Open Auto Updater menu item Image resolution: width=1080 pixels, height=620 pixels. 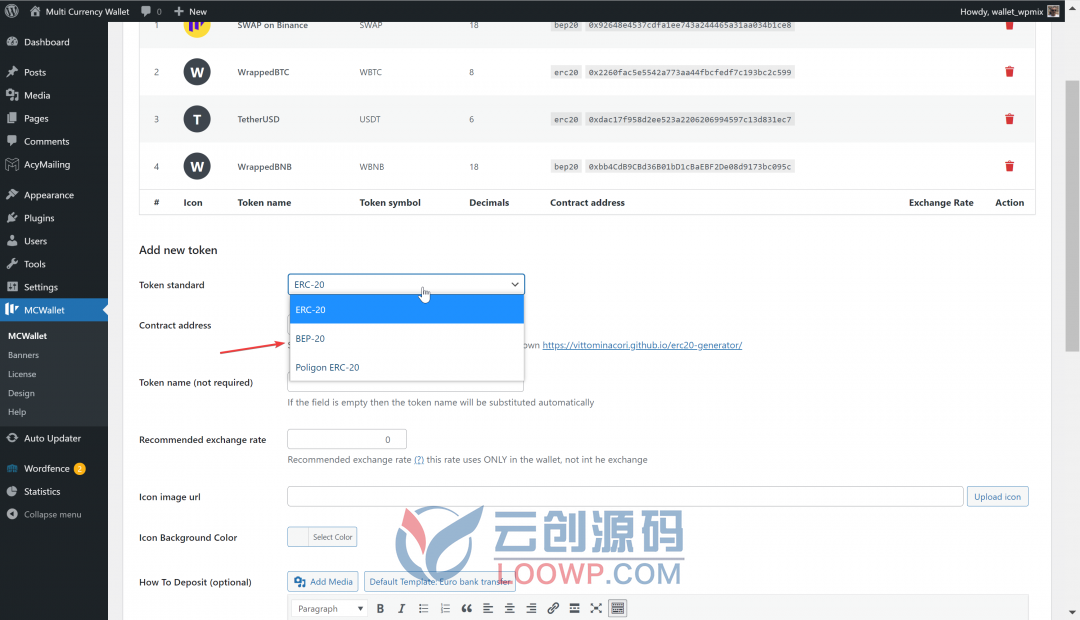tap(54, 438)
